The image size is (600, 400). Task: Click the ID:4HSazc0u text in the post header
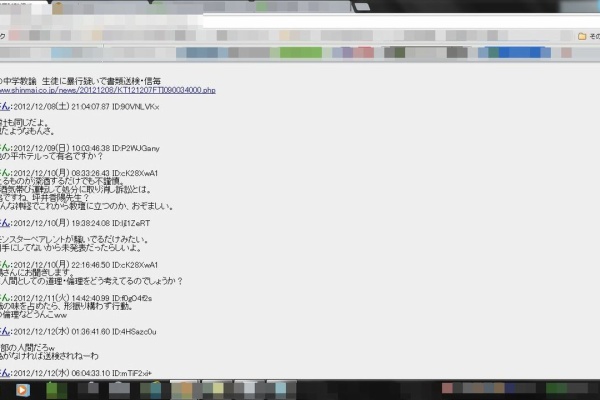135,331
